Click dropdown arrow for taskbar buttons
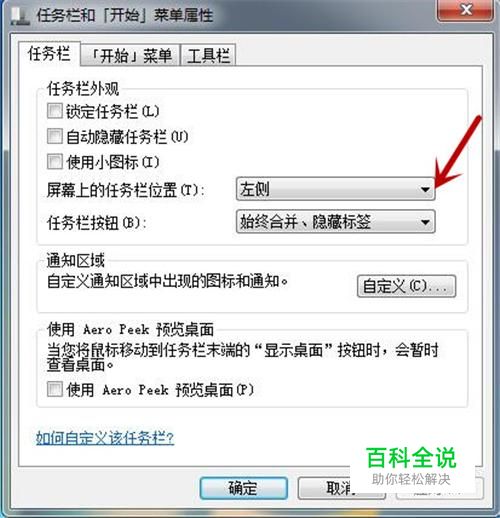 coord(425,222)
